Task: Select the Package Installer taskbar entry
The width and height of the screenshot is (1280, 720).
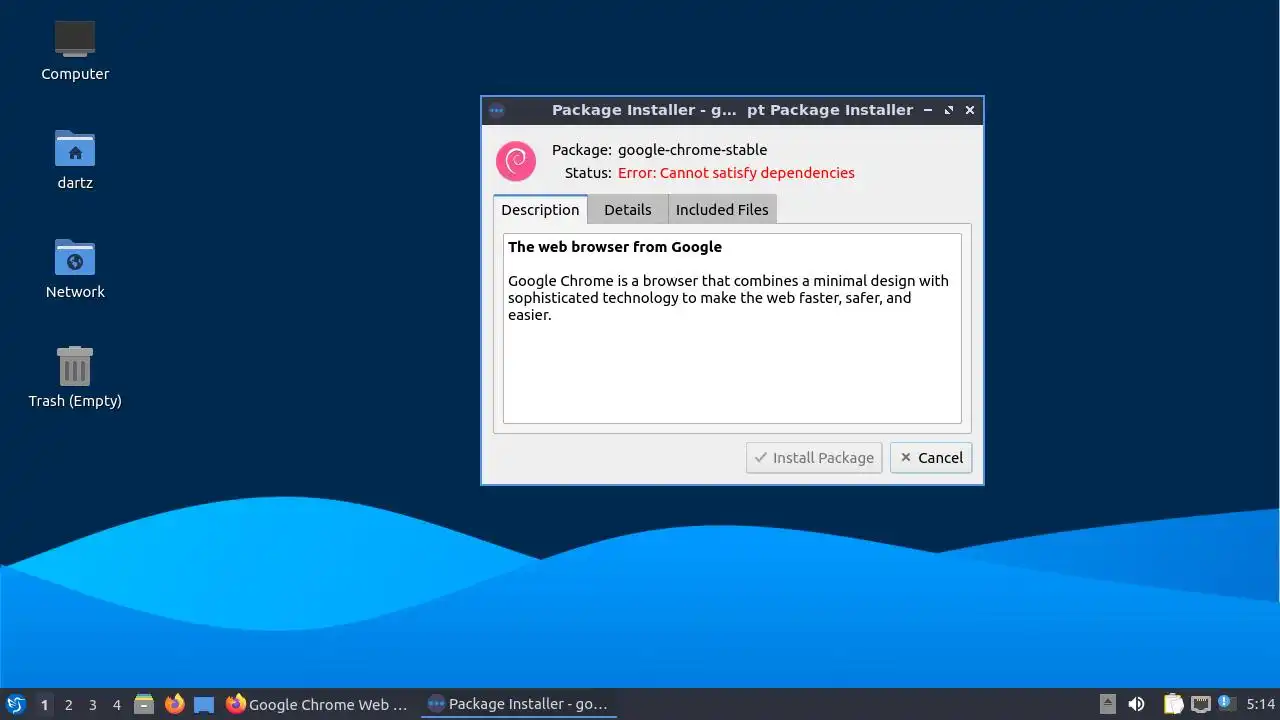Action: click(518, 704)
